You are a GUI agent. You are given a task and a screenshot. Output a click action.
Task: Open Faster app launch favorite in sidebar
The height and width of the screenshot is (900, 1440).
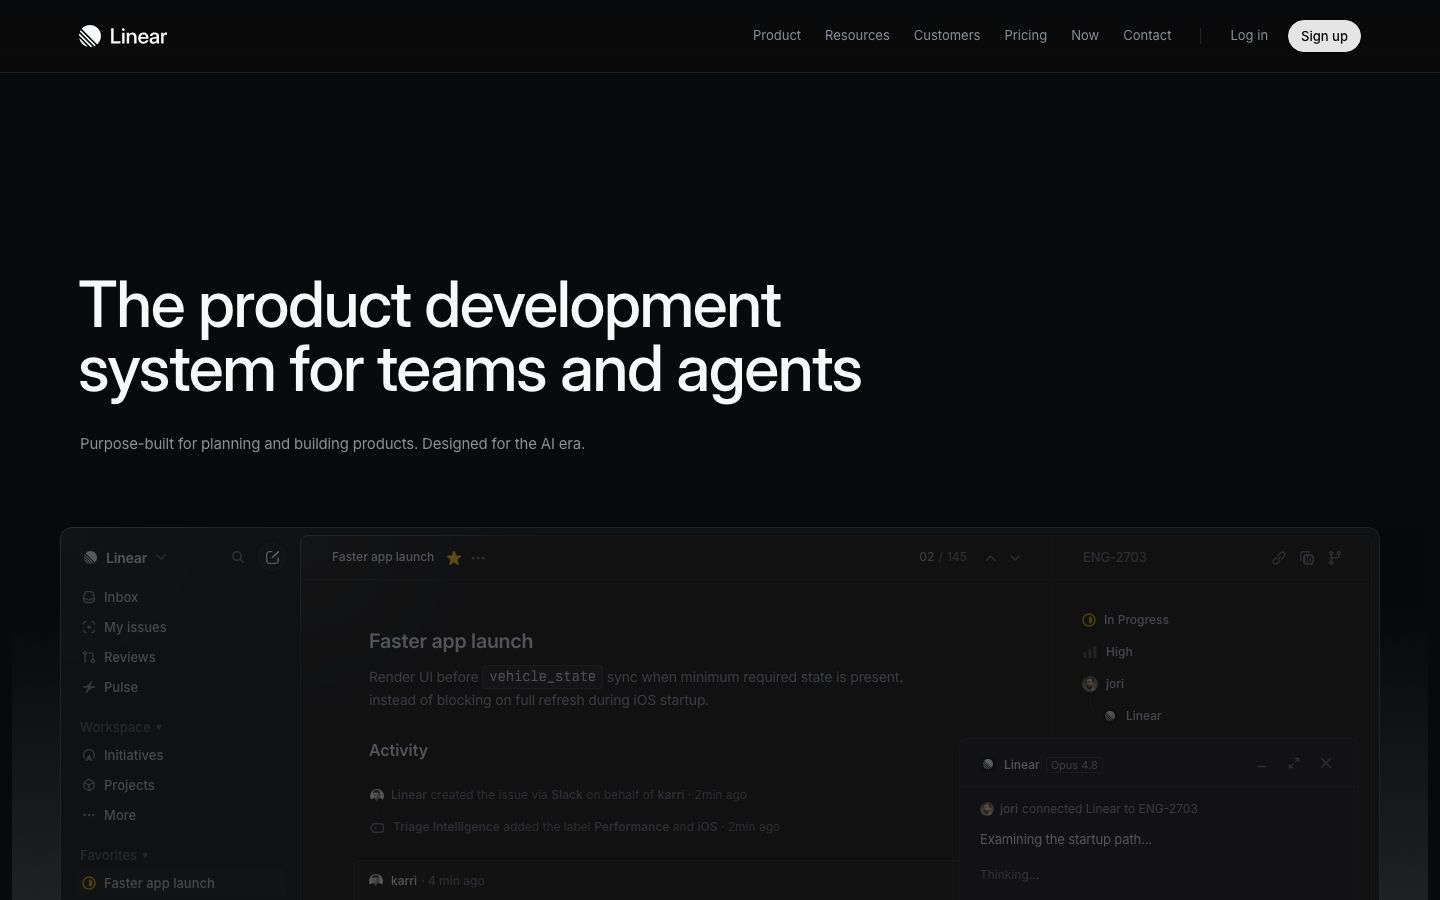coord(181,883)
